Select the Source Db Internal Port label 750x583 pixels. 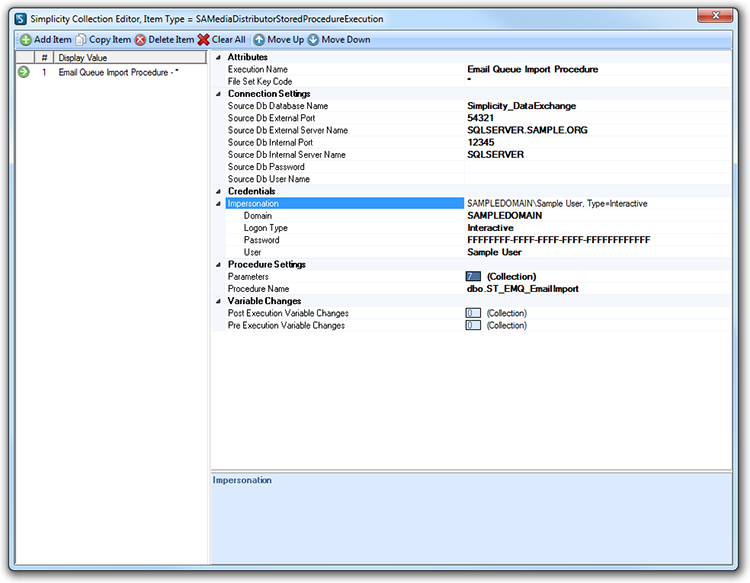(270, 143)
